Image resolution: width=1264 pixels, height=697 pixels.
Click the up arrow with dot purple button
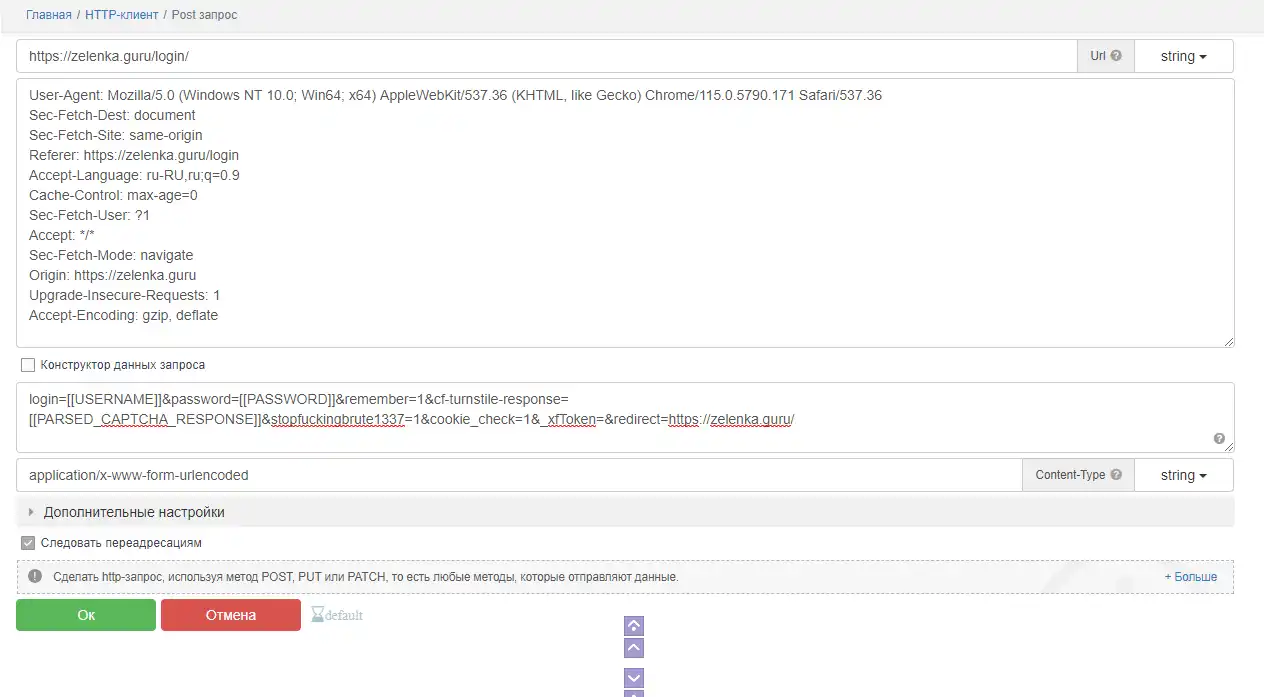point(634,626)
